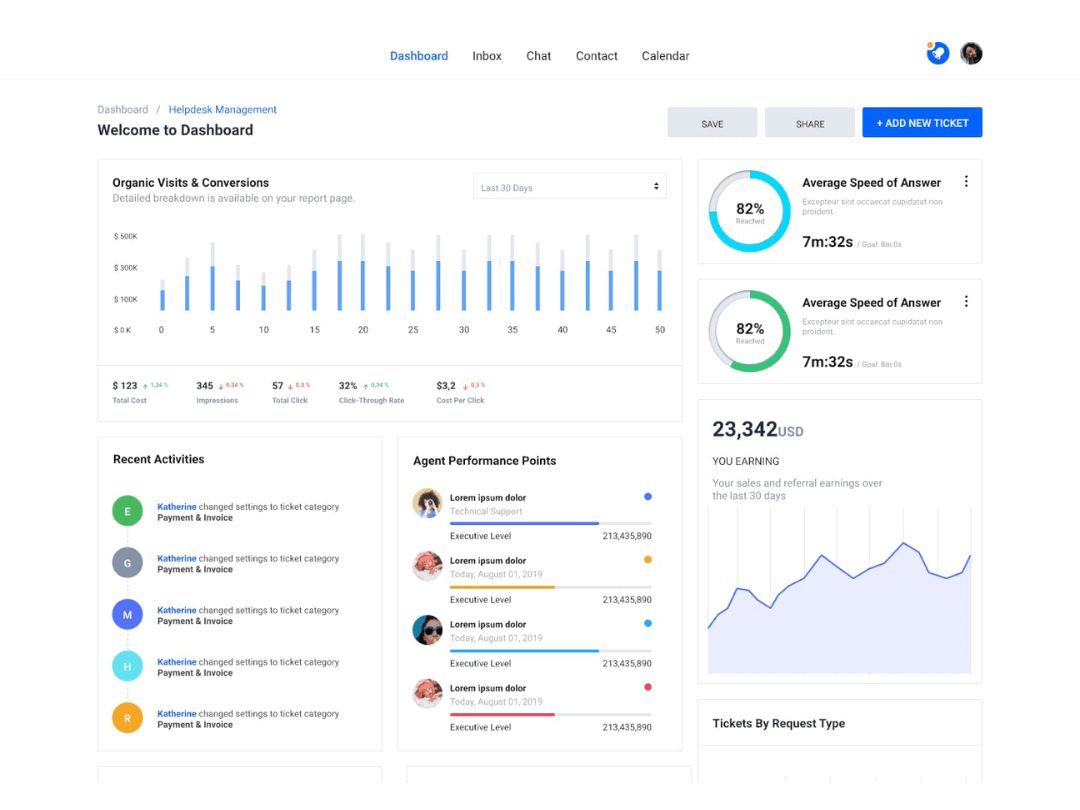Click the Organic Visits & Conversions title
Screen dimensions: 1080x810
191,183
